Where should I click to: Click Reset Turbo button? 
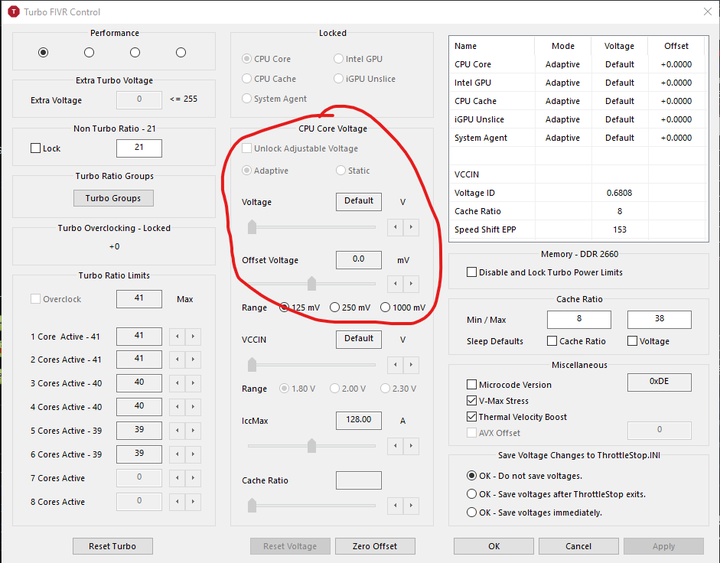click(112, 546)
